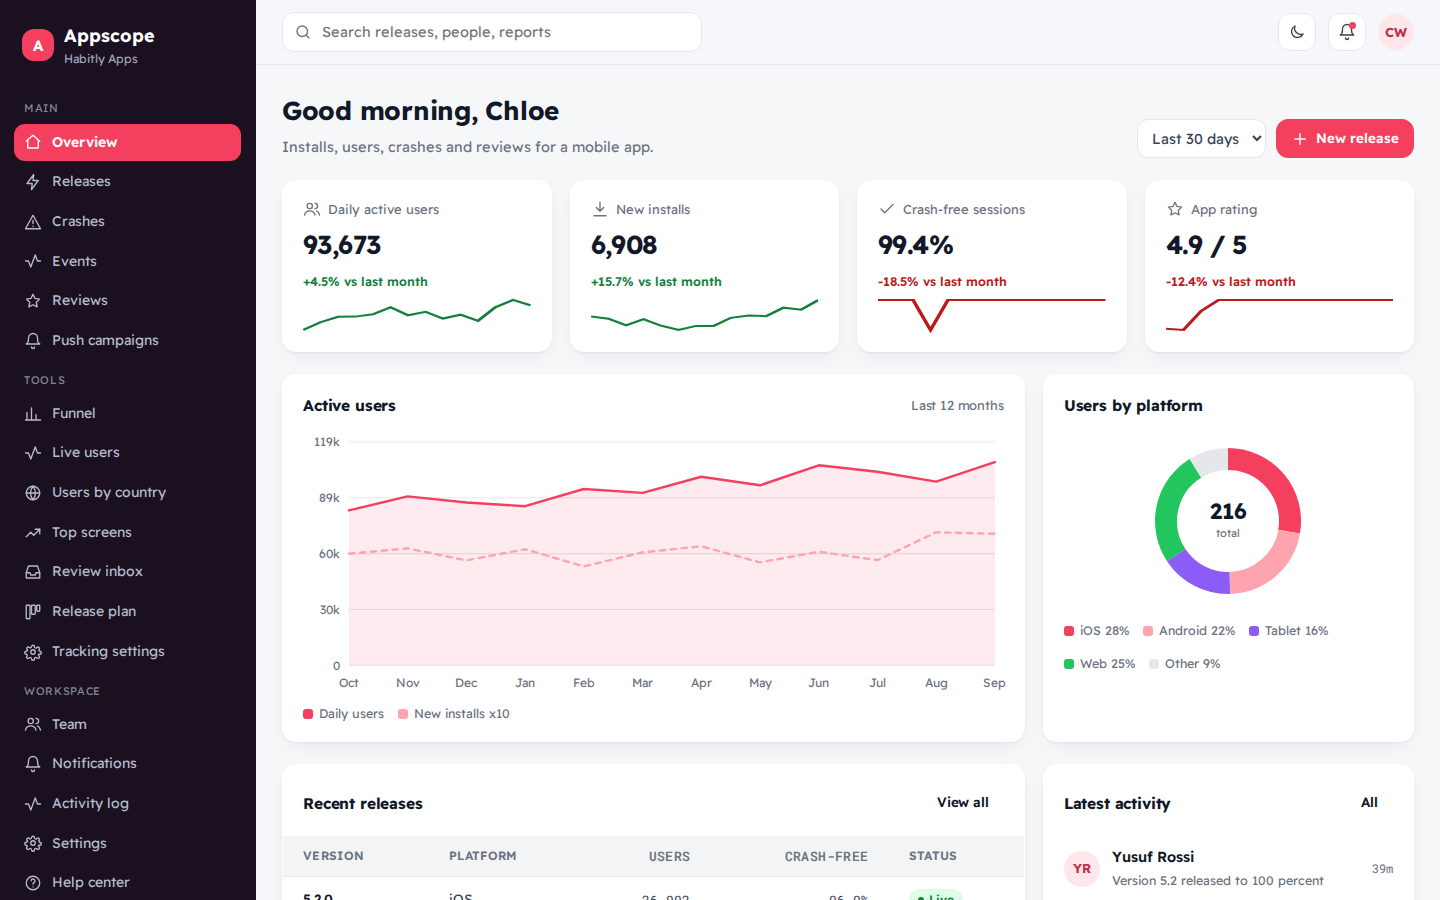This screenshot has width=1440, height=900.
Task: Select the Other 9% legend entry
Action: point(1185,664)
